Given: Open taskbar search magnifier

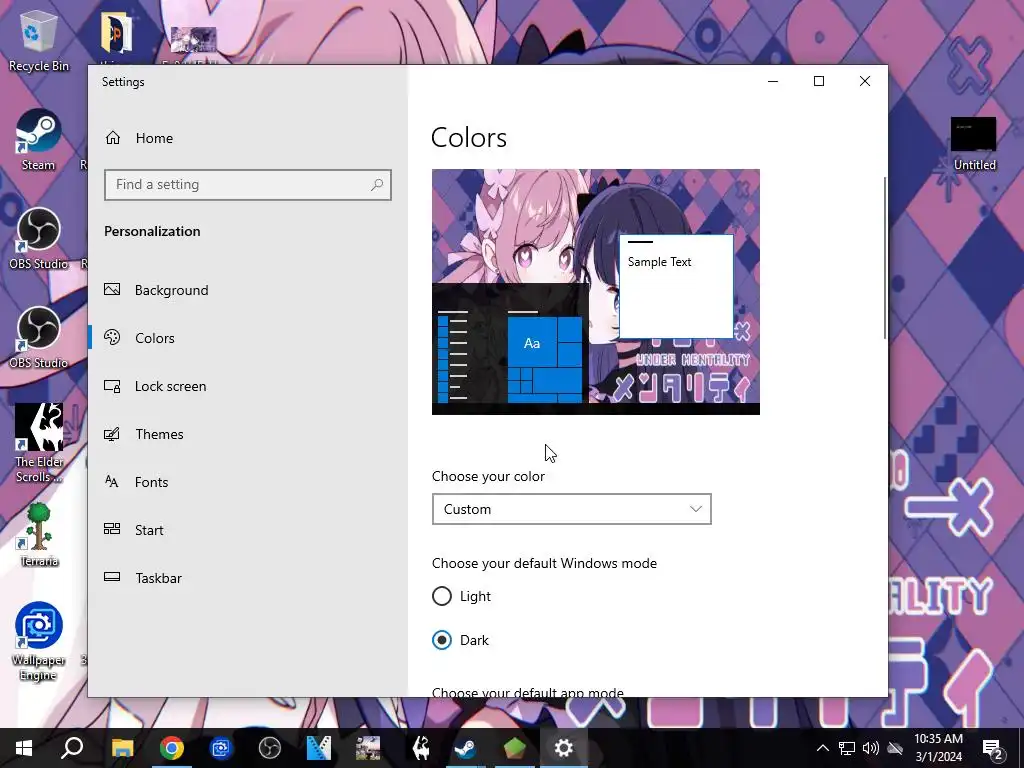Looking at the screenshot, I should pos(72,748).
